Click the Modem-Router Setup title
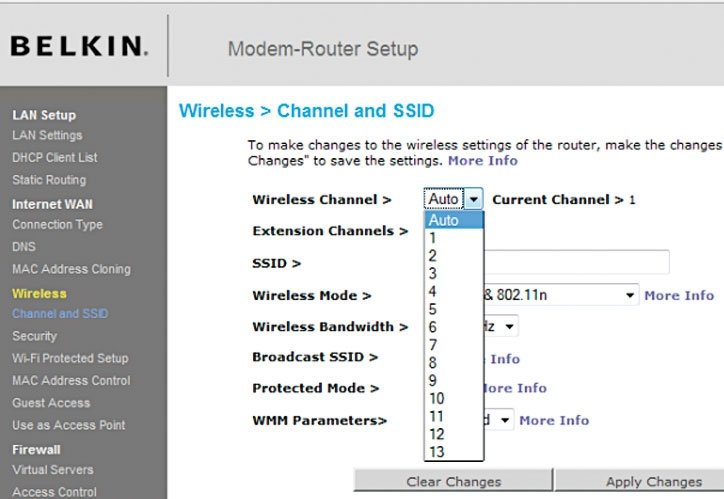This screenshot has height=499, width=724. coord(323,49)
